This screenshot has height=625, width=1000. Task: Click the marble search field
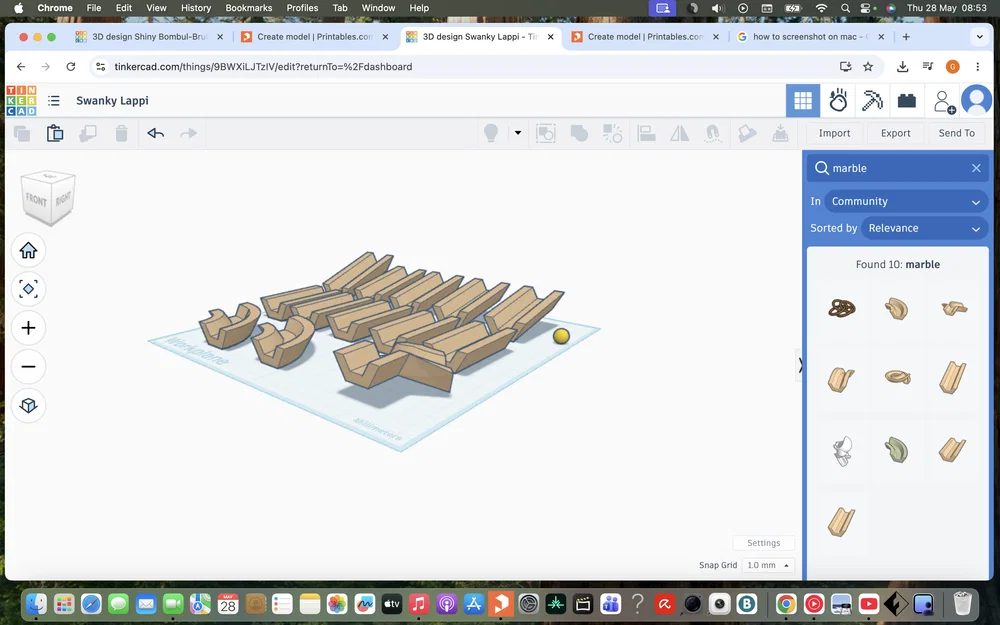click(897, 168)
